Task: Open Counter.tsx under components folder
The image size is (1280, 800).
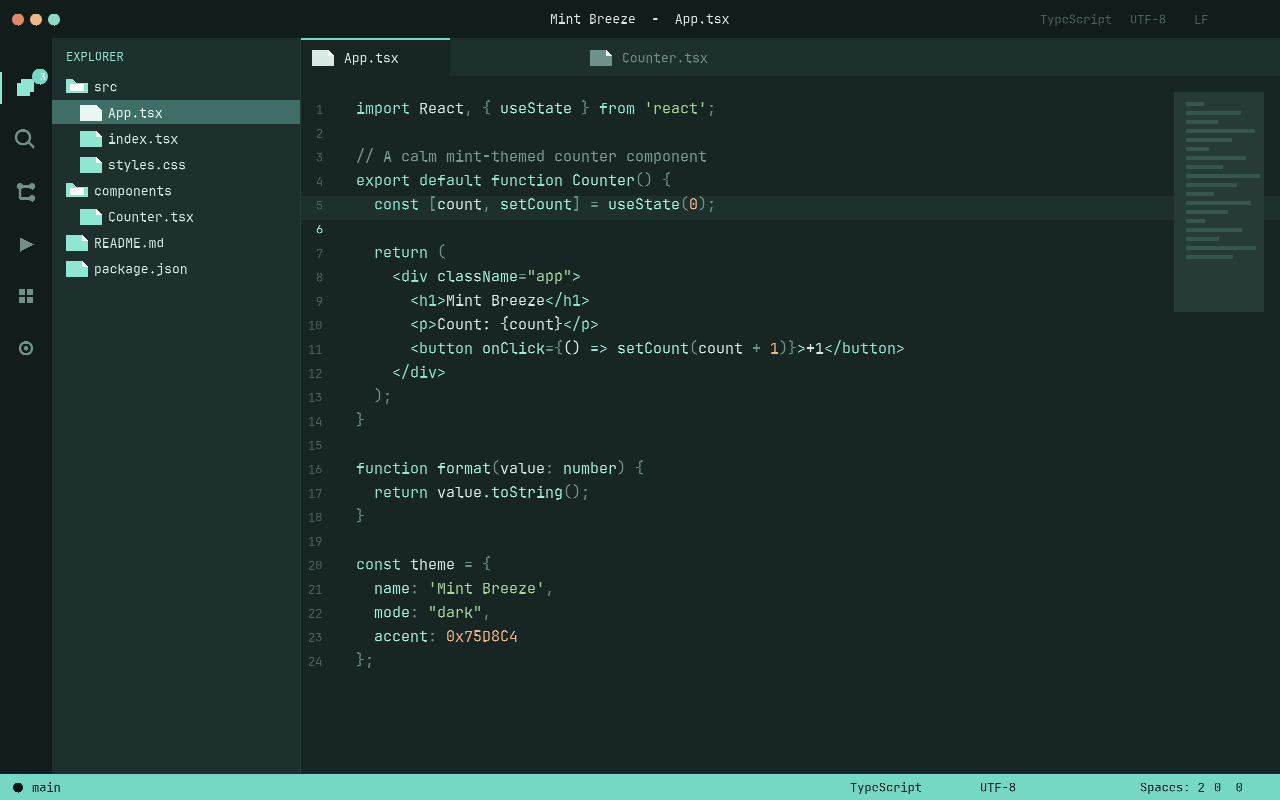Action: (176, 217)
